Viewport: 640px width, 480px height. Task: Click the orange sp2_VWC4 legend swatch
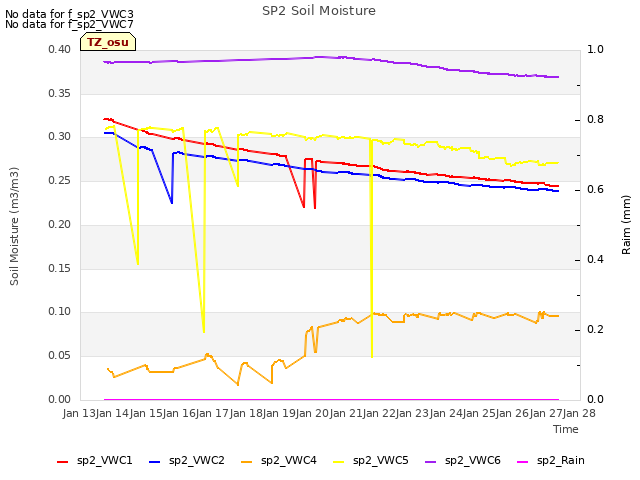point(247,462)
